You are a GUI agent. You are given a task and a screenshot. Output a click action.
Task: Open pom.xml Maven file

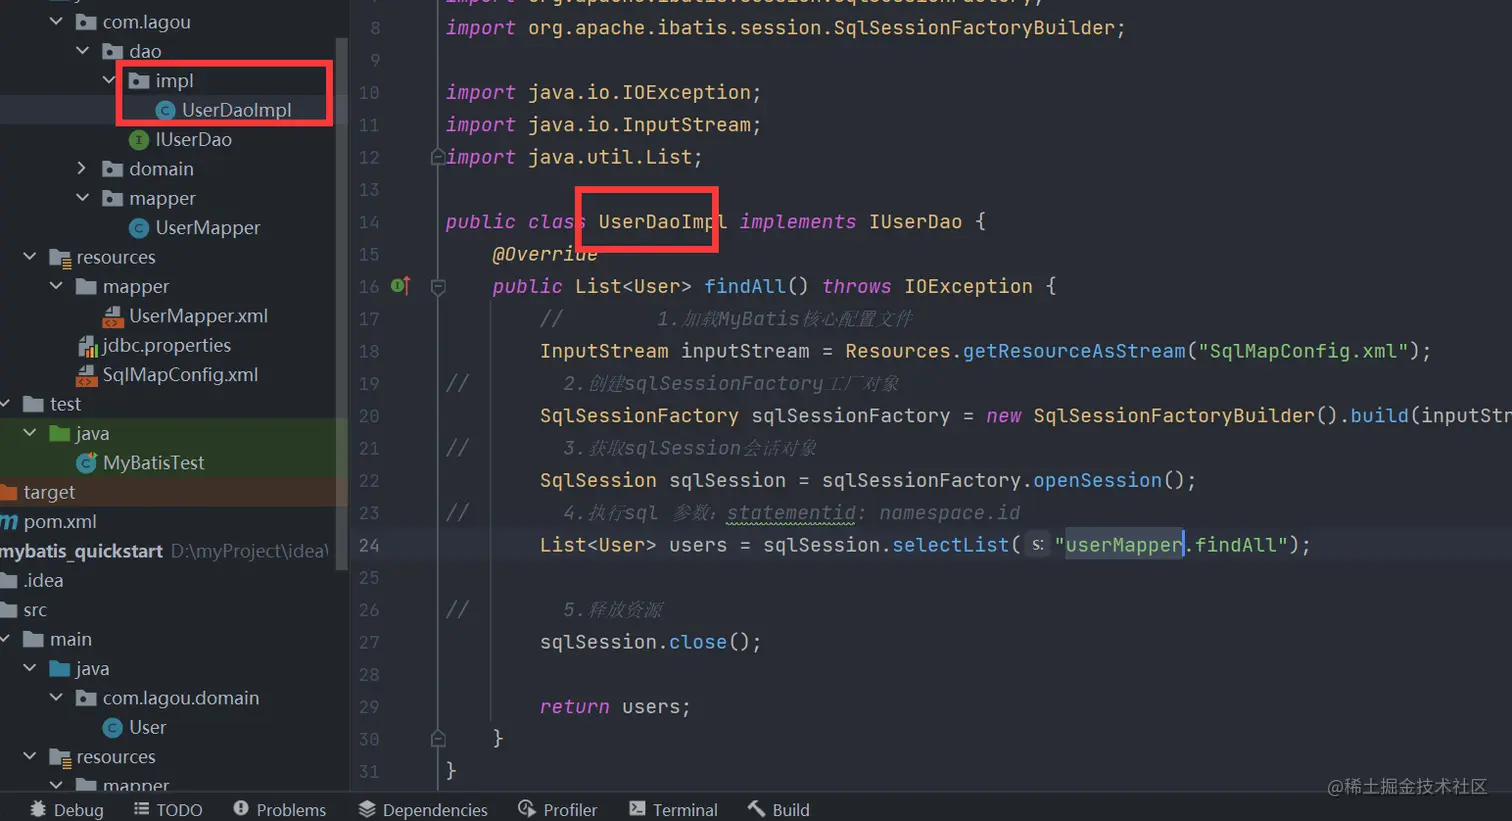click(60, 522)
